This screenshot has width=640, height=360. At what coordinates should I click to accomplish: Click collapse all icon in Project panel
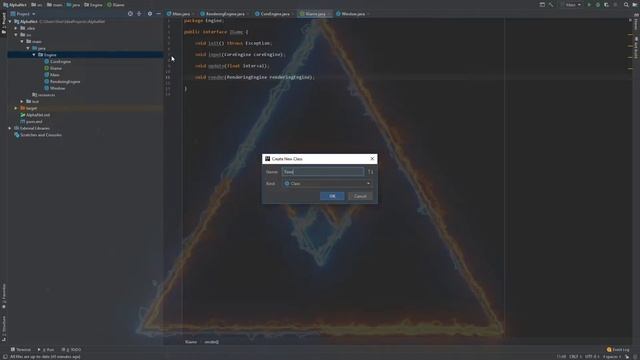tap(139, 14)
